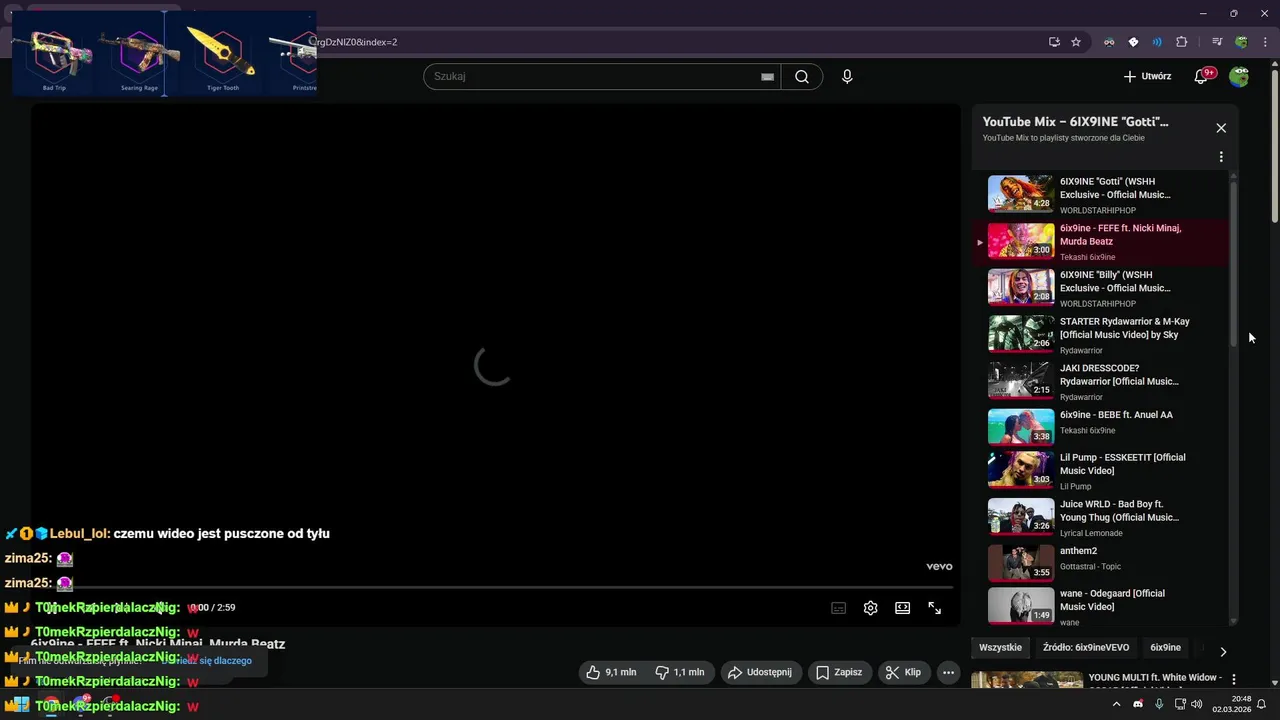This screenshot has height=720, width=1280.
Task: Open Lil Pump - ESSKEETIT video
Action: (1101, 471)
